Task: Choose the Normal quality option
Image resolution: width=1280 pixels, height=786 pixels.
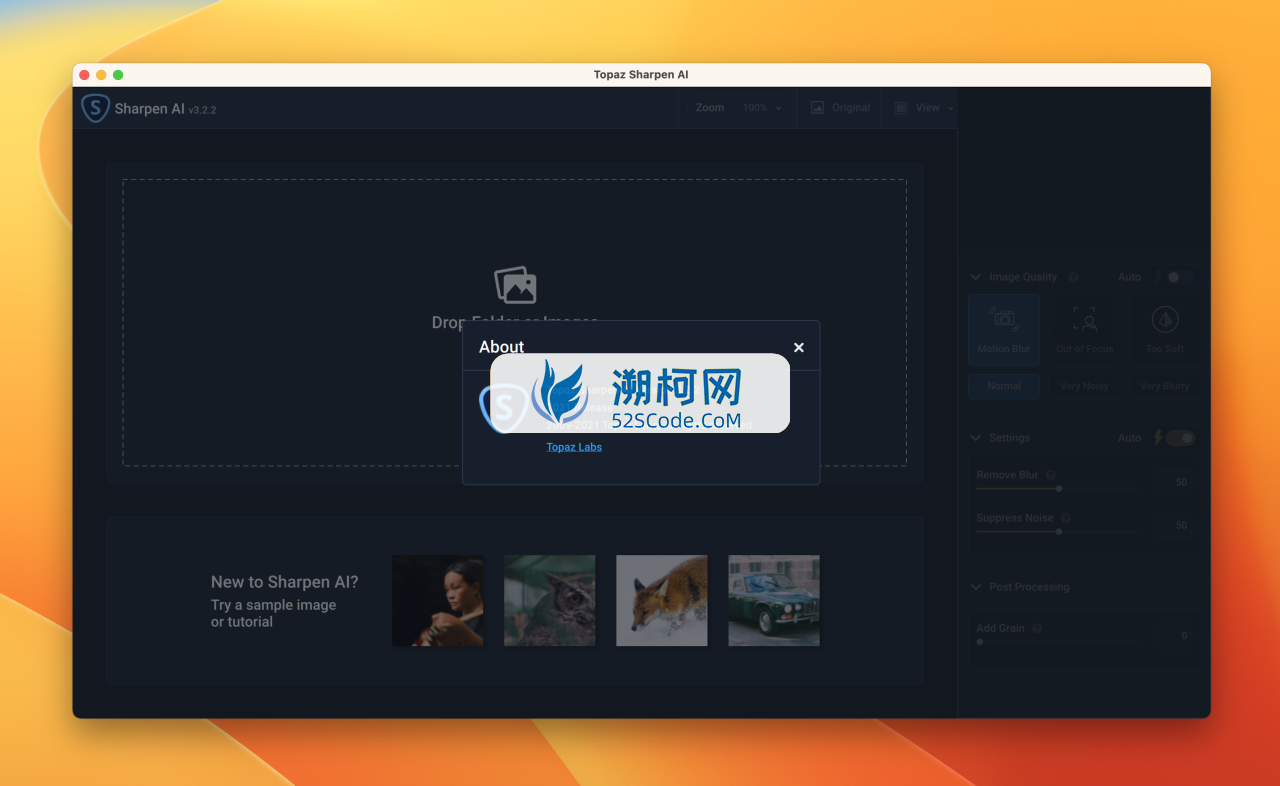Action: [x=1004, y=386]
